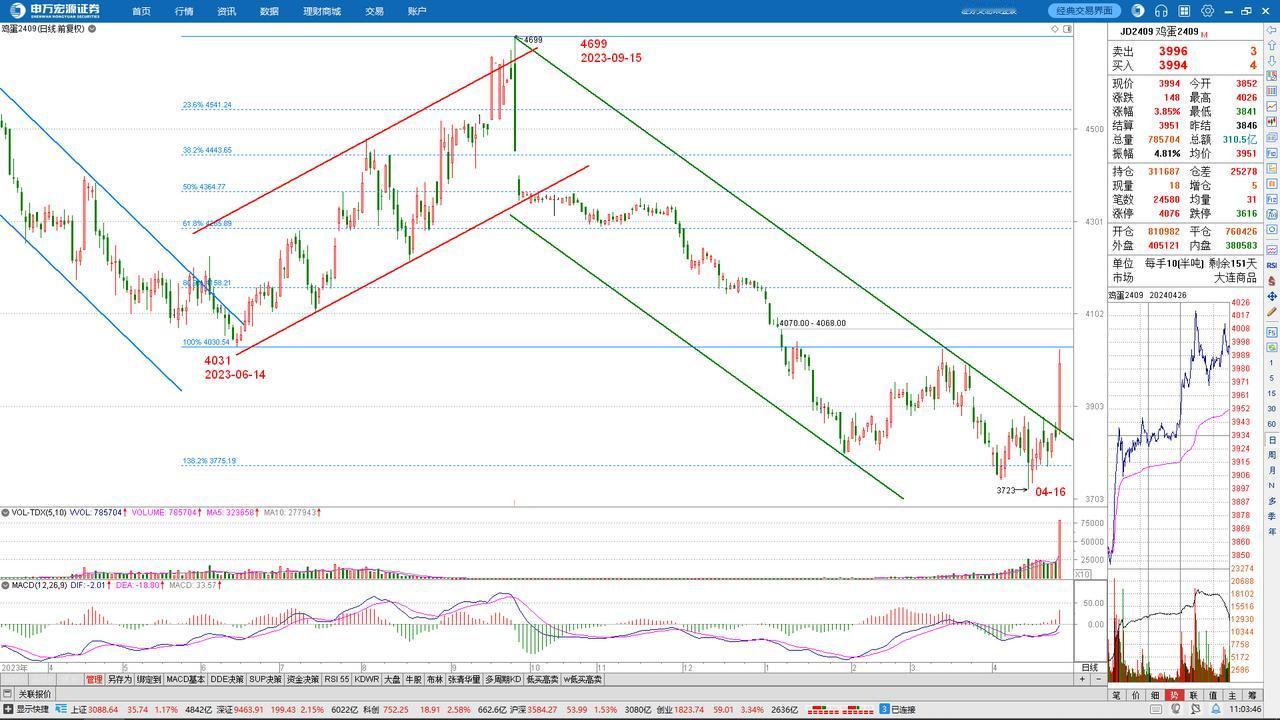Select the 周 weekly period button
Viewport: 1280px width, 720px height.
(1271, 455)
